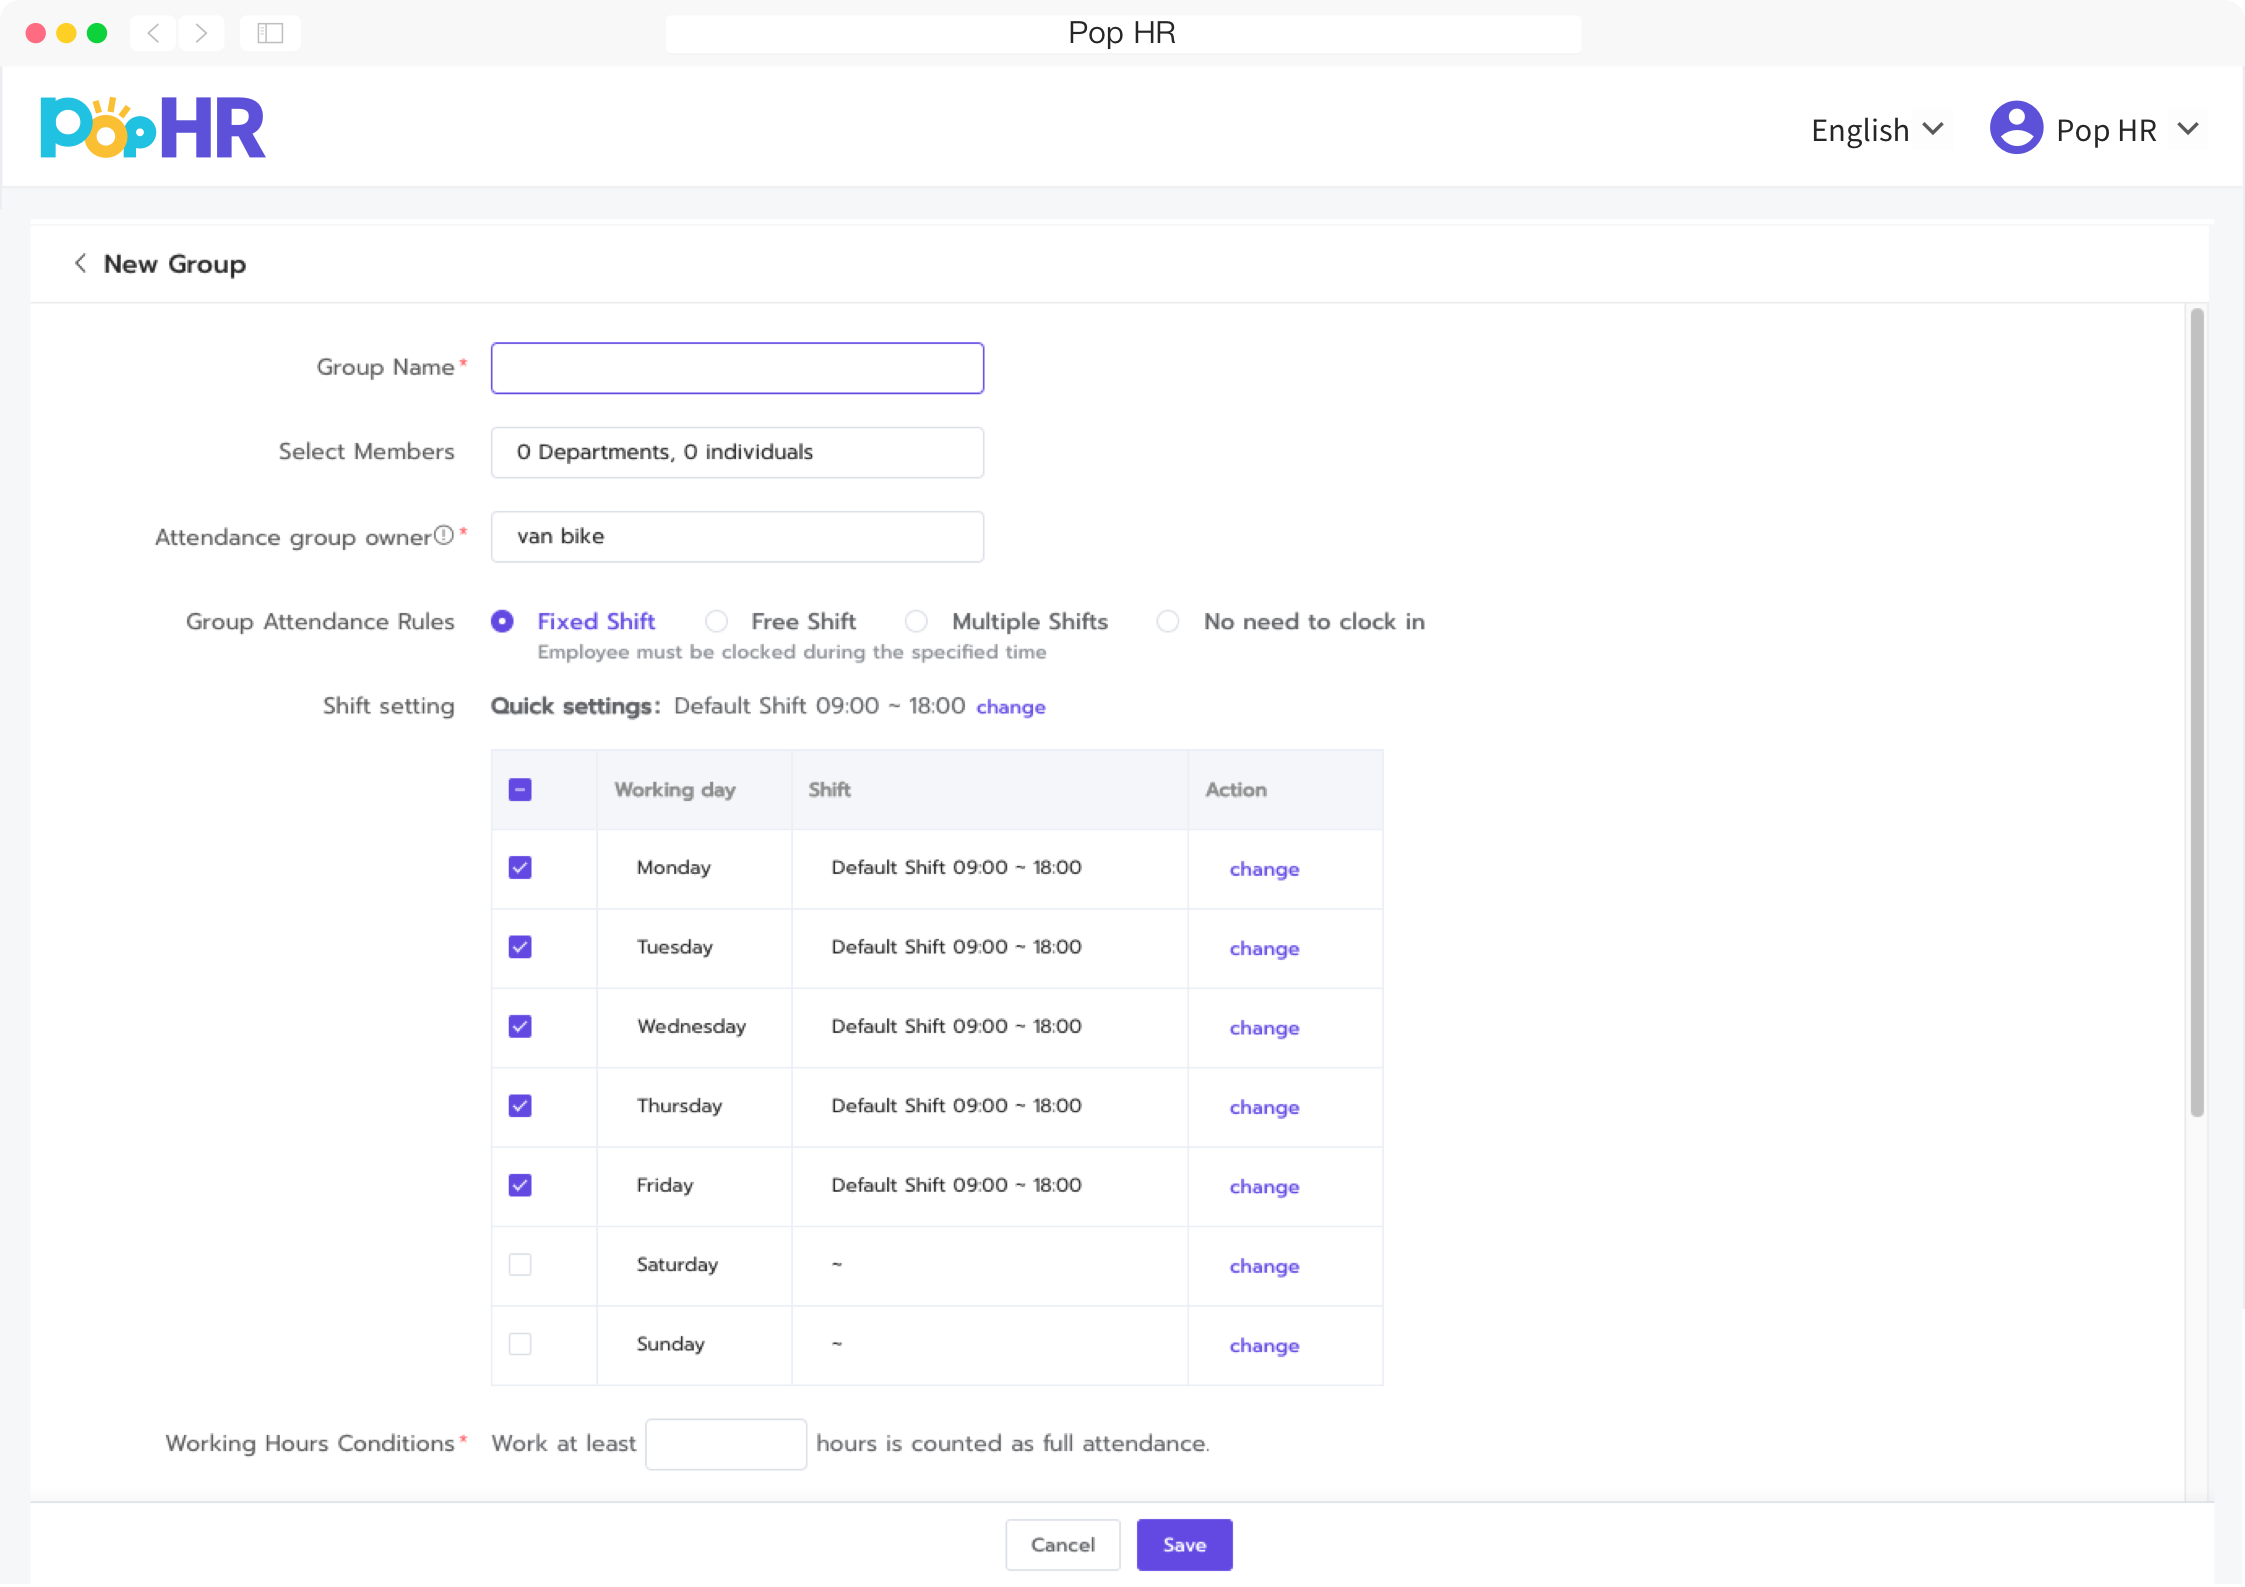This screenshot has height=1587, width=2245.
Task: Focus the Group Name input field
Action: (x=737, y=368)
